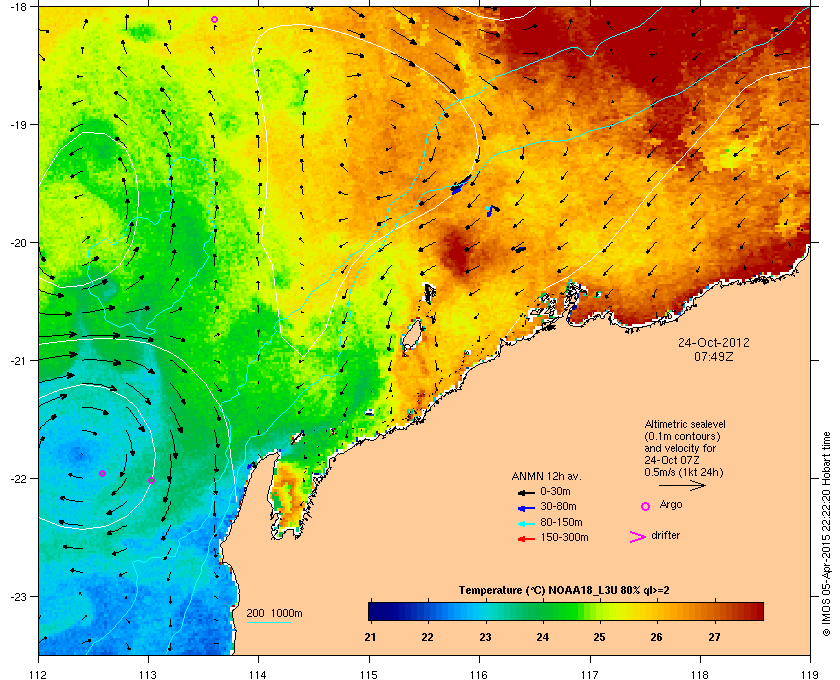Viewport: 840px width, 680px height.
Task: Click the black 0-30m legend arrow
Action: 526,492
